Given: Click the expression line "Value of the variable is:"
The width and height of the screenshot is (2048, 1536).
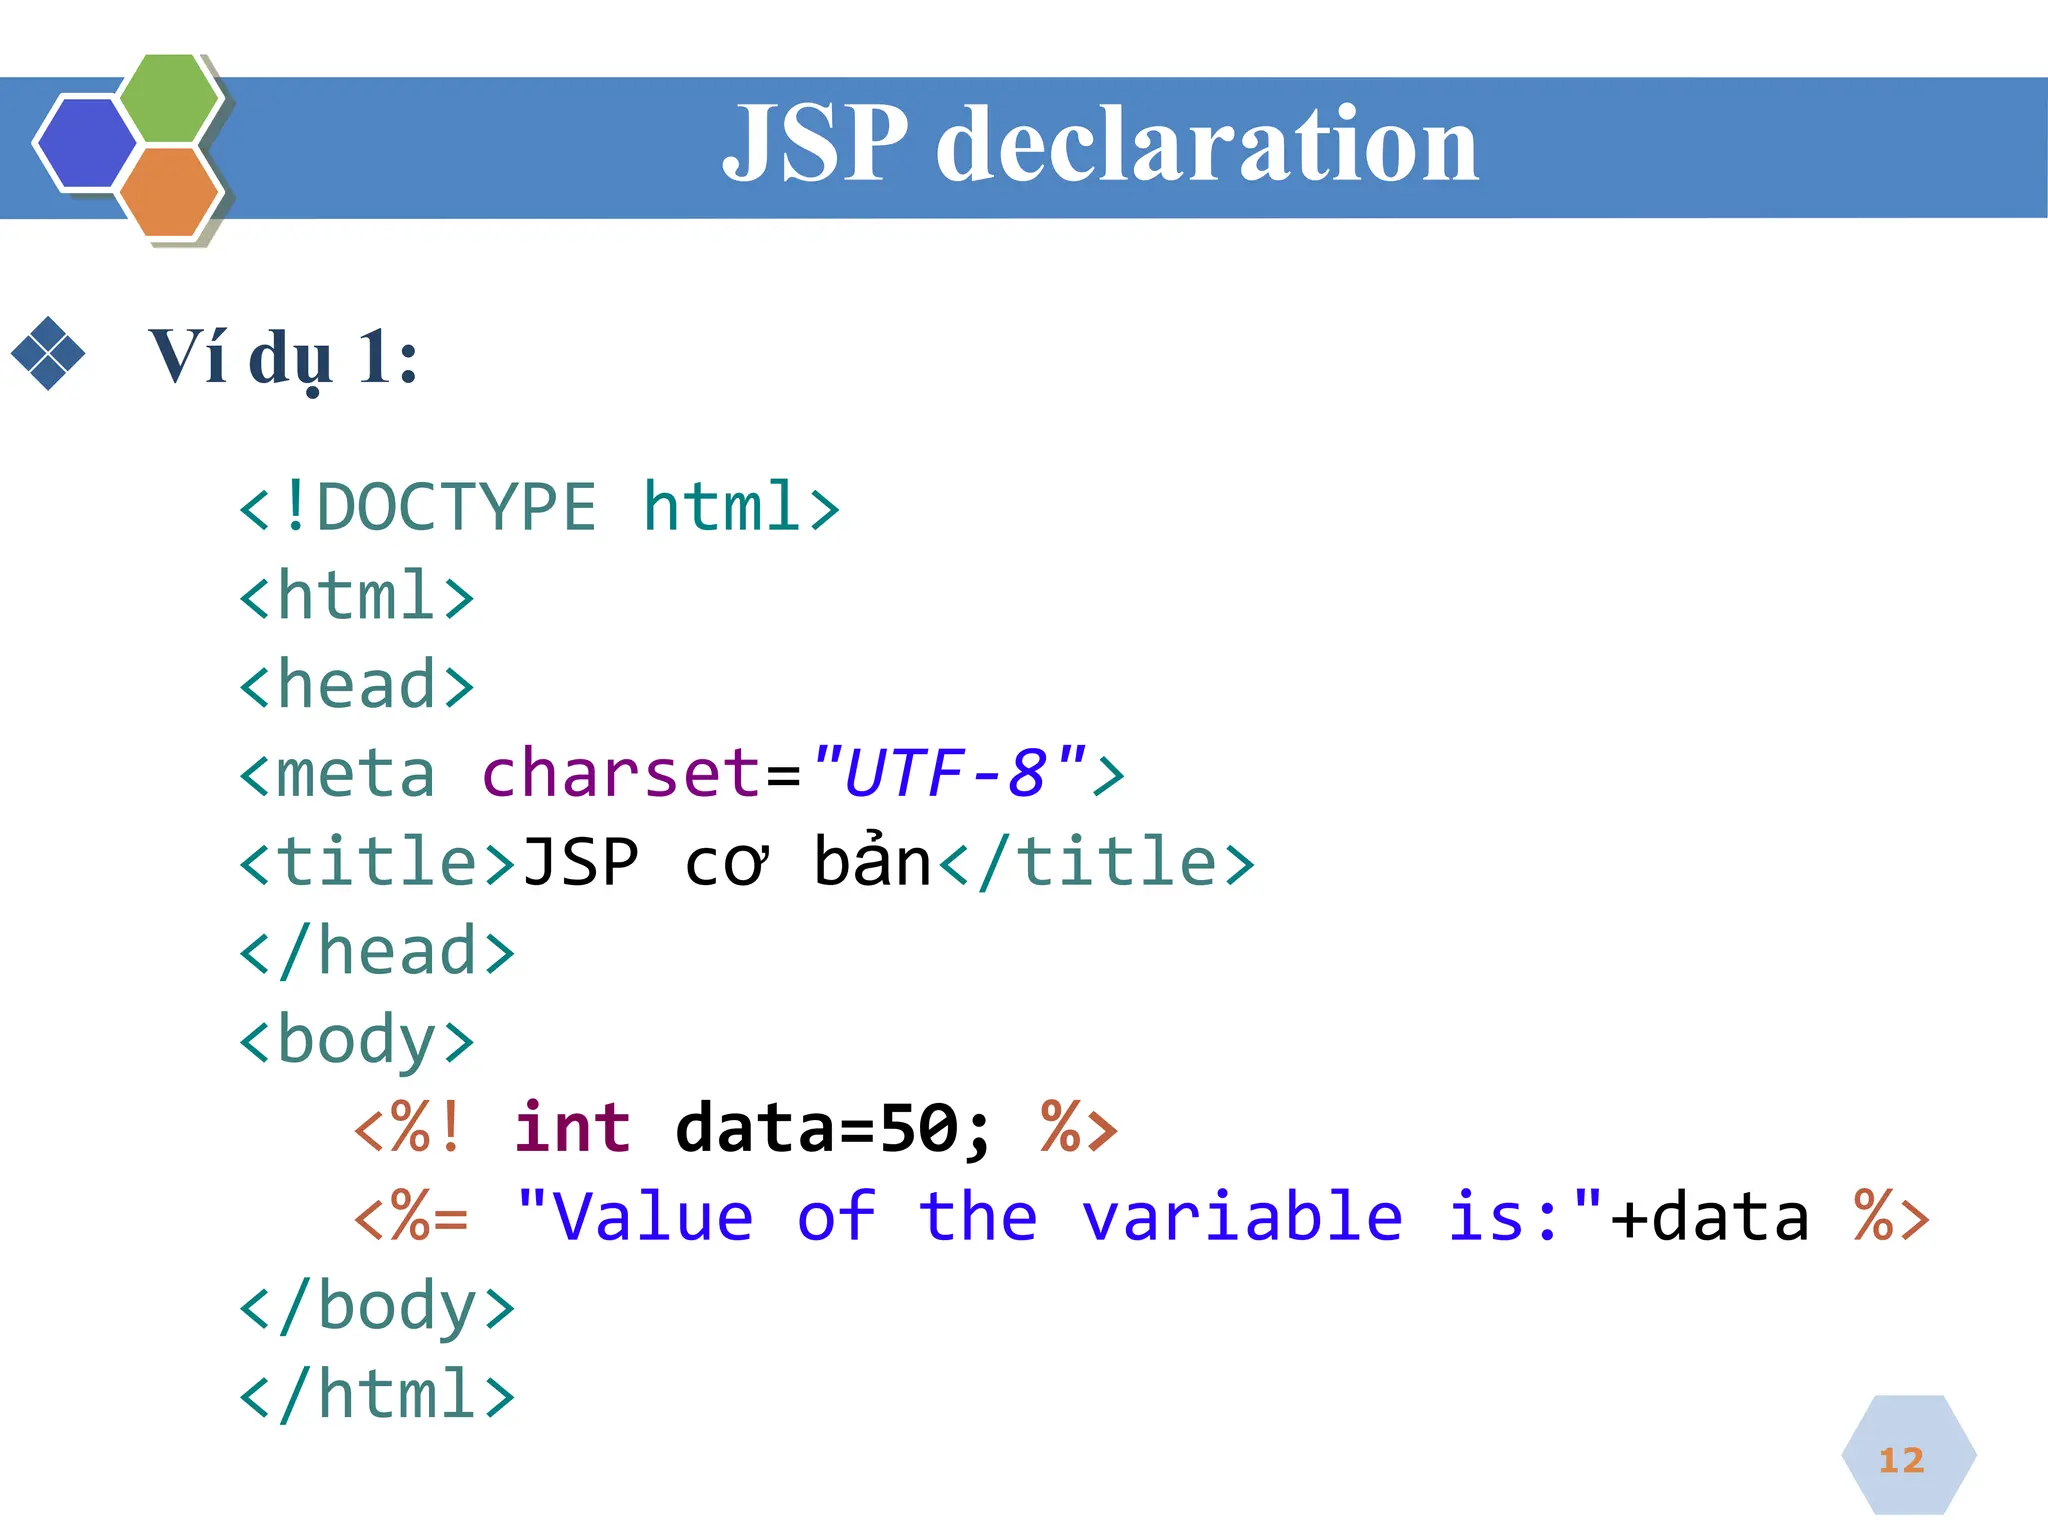Looking at the screenshot, I should click(1142, 1217).
